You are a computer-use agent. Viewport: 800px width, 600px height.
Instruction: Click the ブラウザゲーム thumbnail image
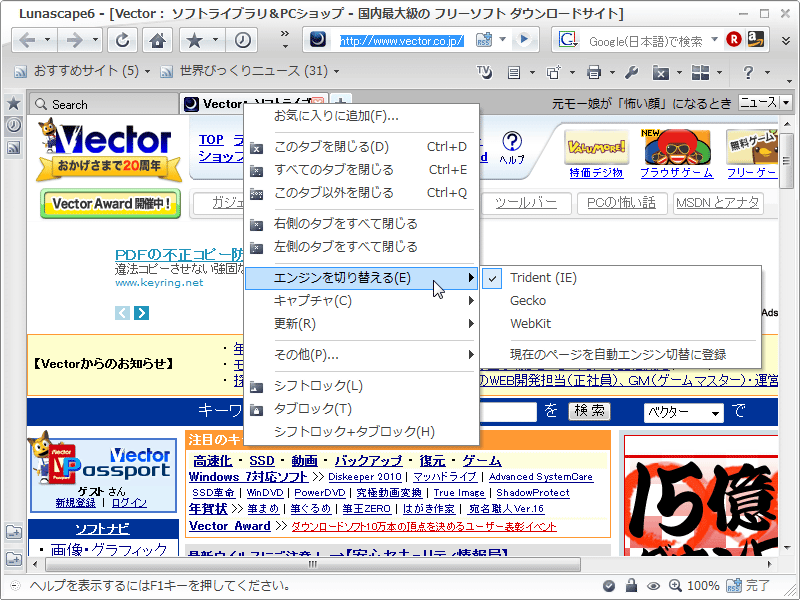[677, 148]
